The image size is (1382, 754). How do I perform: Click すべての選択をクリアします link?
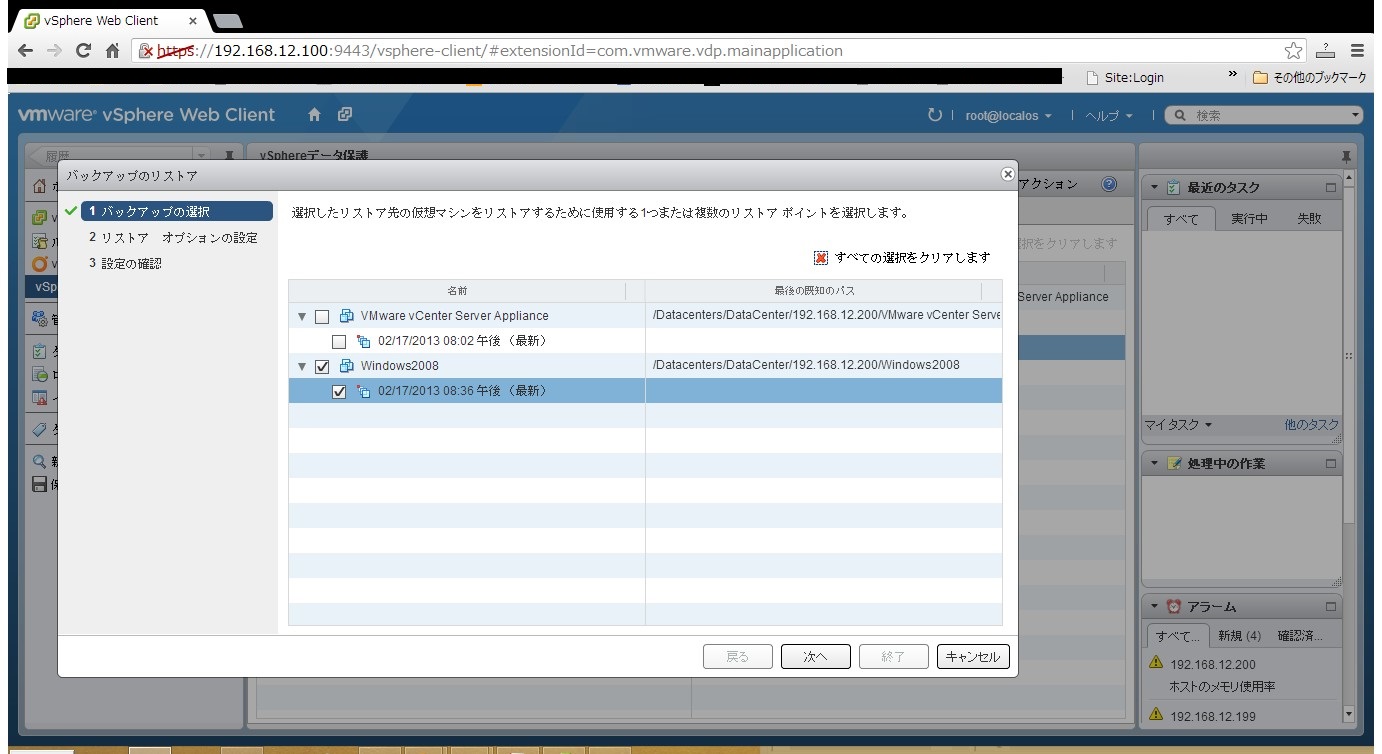click(x=912, y=257)
